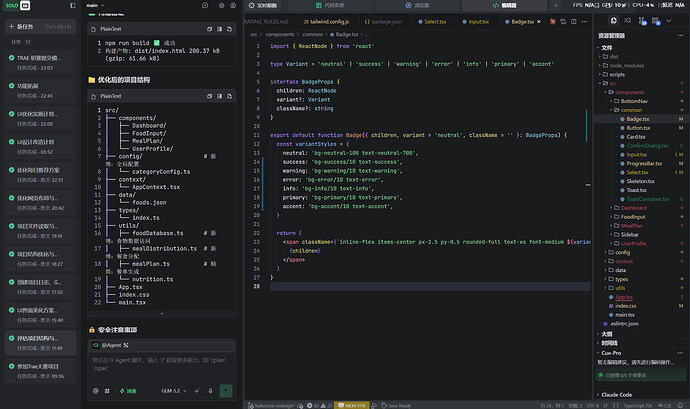Switch to the tailwind.config.js editor tab

tap(326, 22)
